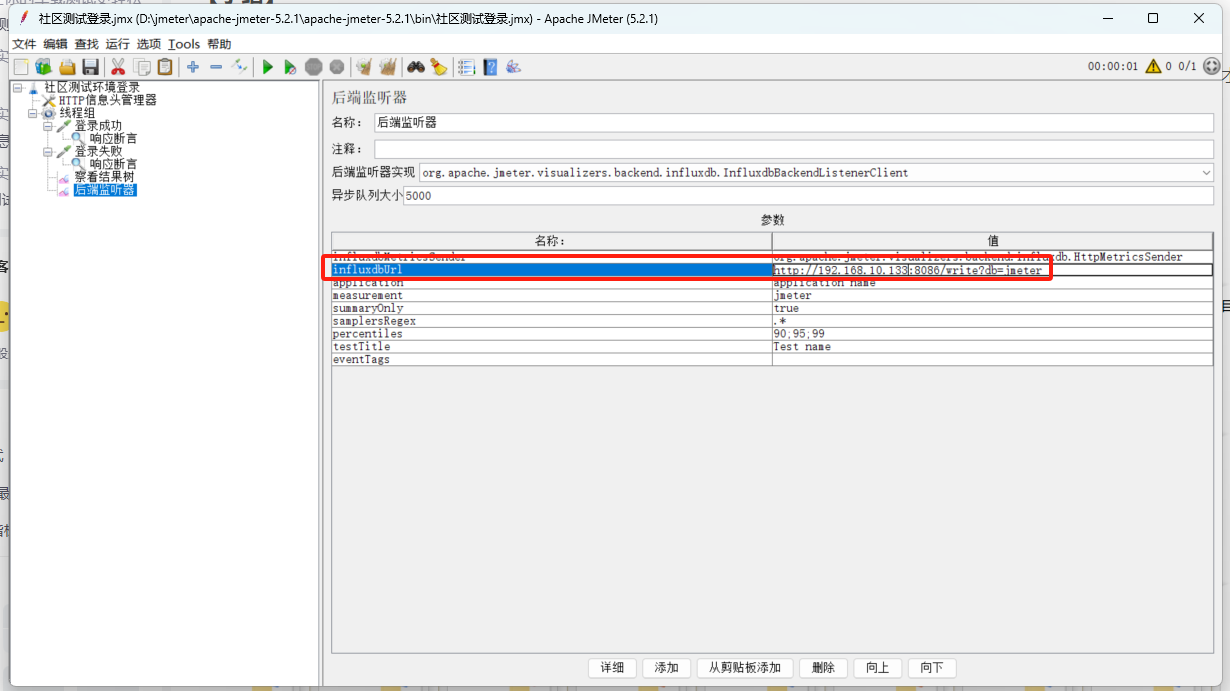Click the 从剪贴板添加 button
This screenshot has width=1230, height=691.
pyautogui.click(x=745, y=668)
